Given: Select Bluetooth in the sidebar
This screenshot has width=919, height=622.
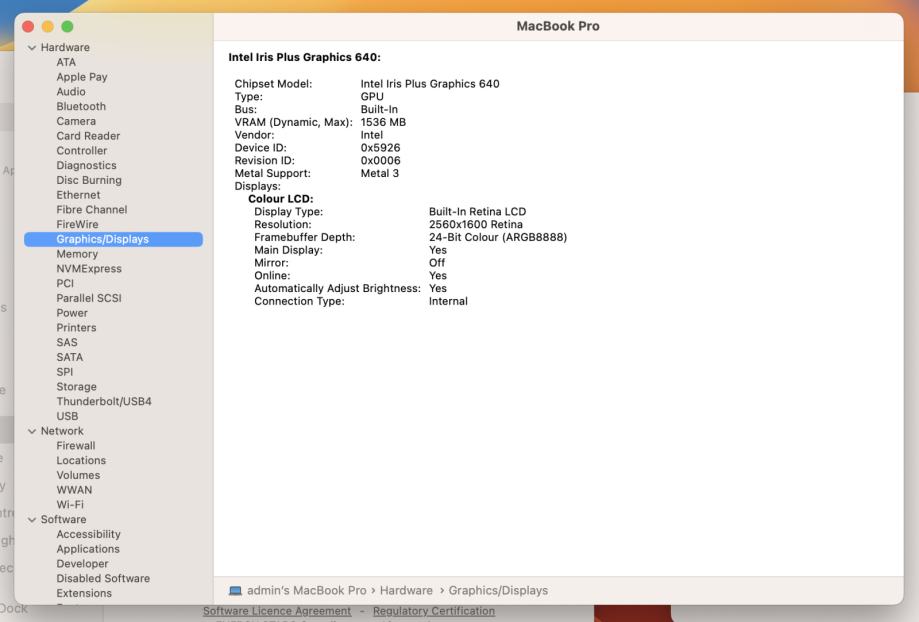Looking at the screenshot, I should pyautogui.click(x=81, y=106).
